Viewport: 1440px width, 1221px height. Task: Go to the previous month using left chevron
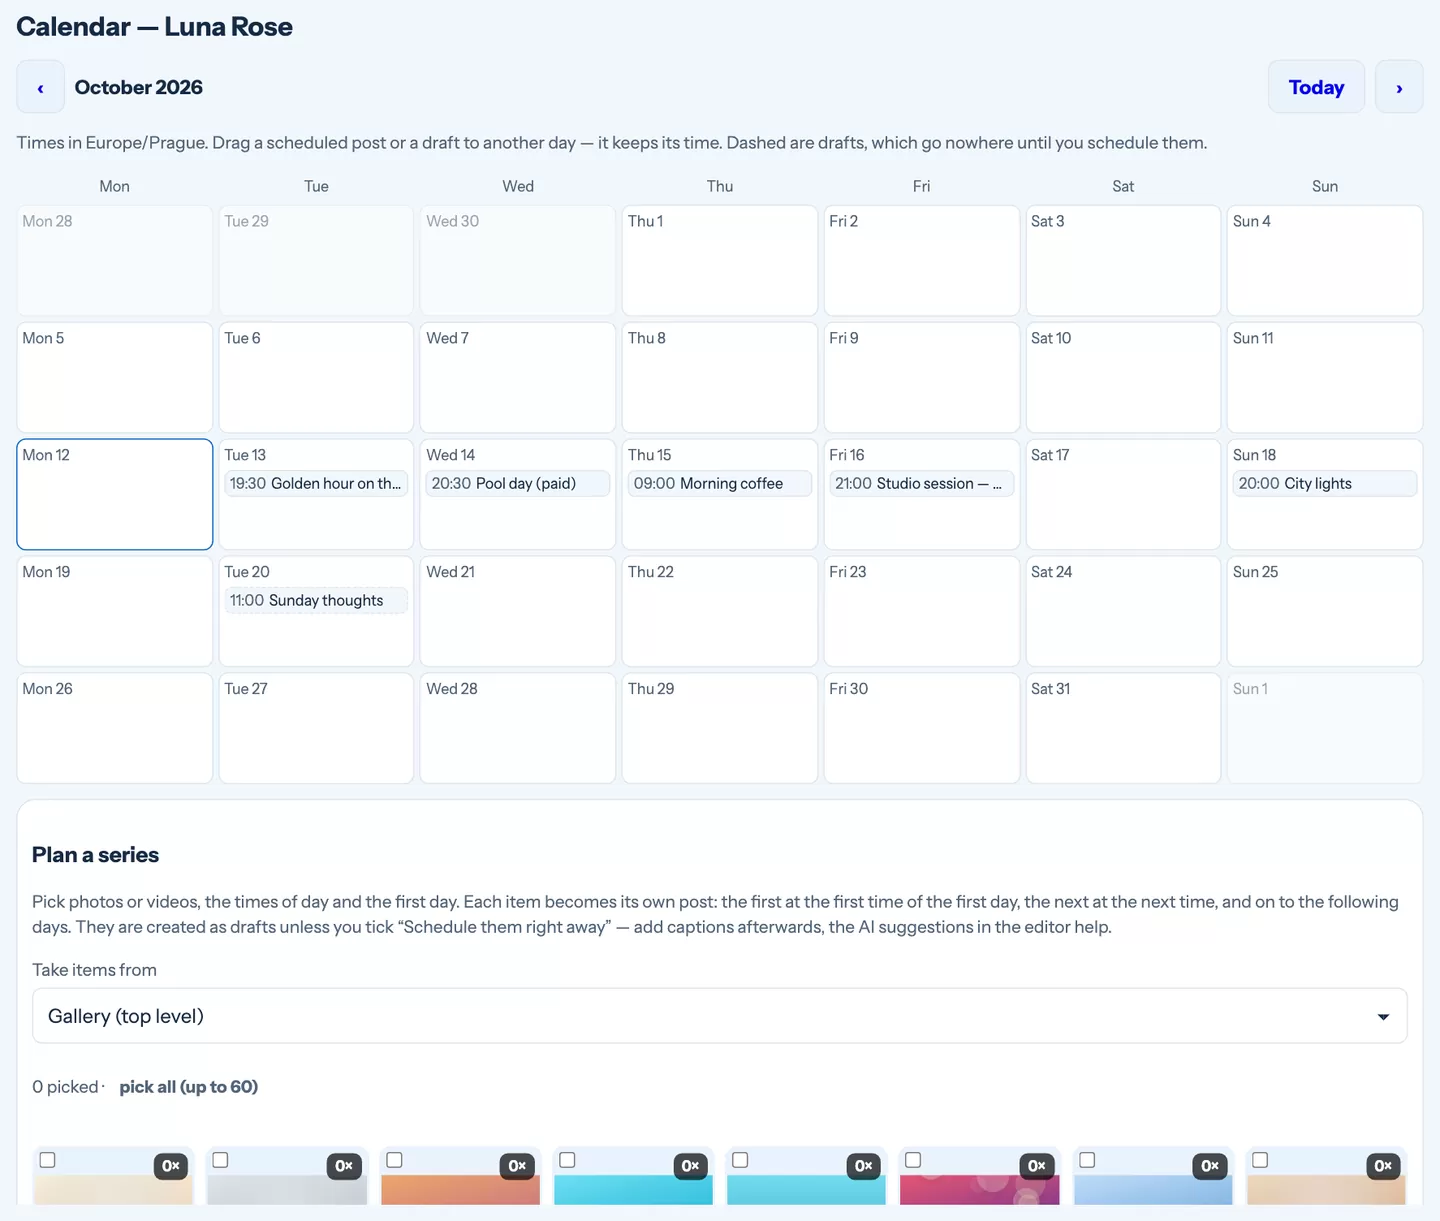[x=40, y=87]
